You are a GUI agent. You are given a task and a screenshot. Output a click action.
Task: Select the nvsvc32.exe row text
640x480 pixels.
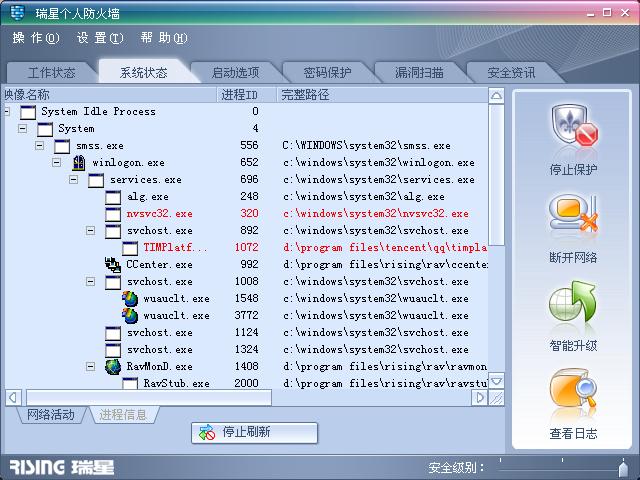tap(160, 214)
